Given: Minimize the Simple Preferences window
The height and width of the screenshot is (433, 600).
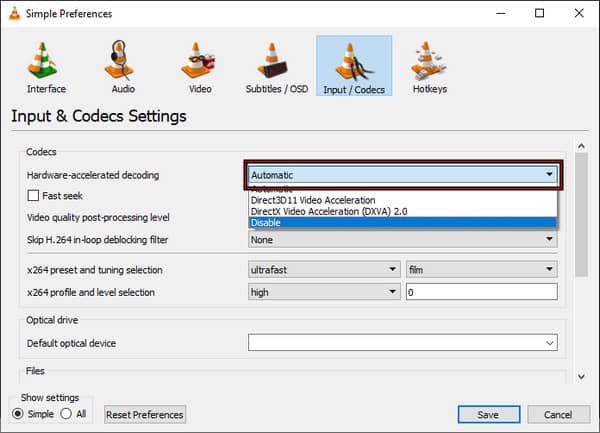Looking at the screenshot, I should pos(501,13).
